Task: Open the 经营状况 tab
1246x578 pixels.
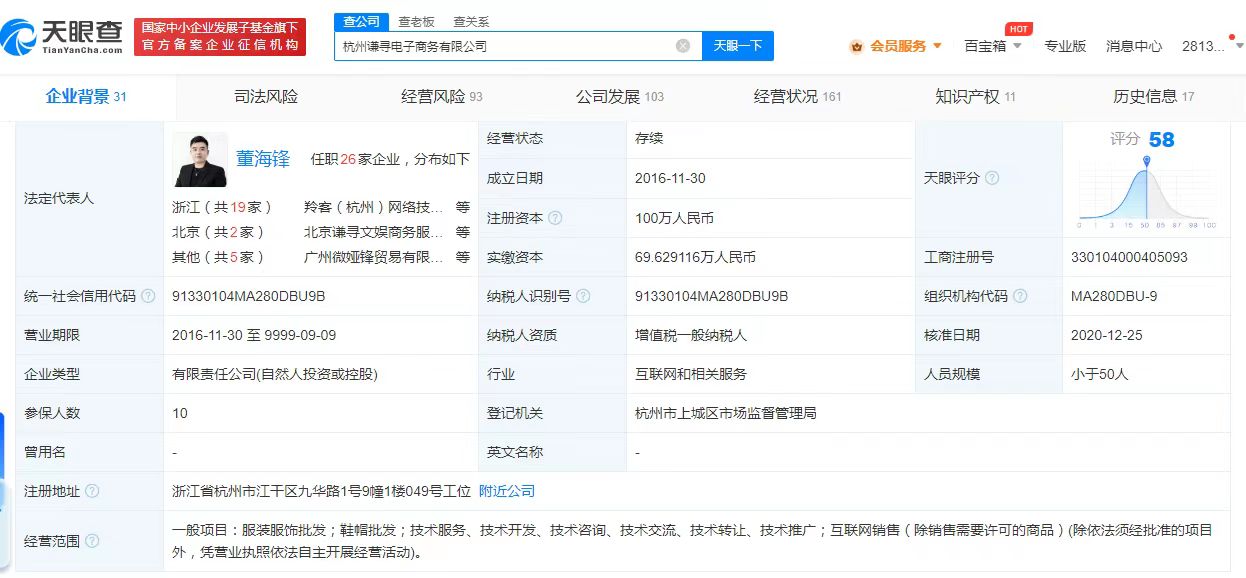Action: (x=797, y=97)
